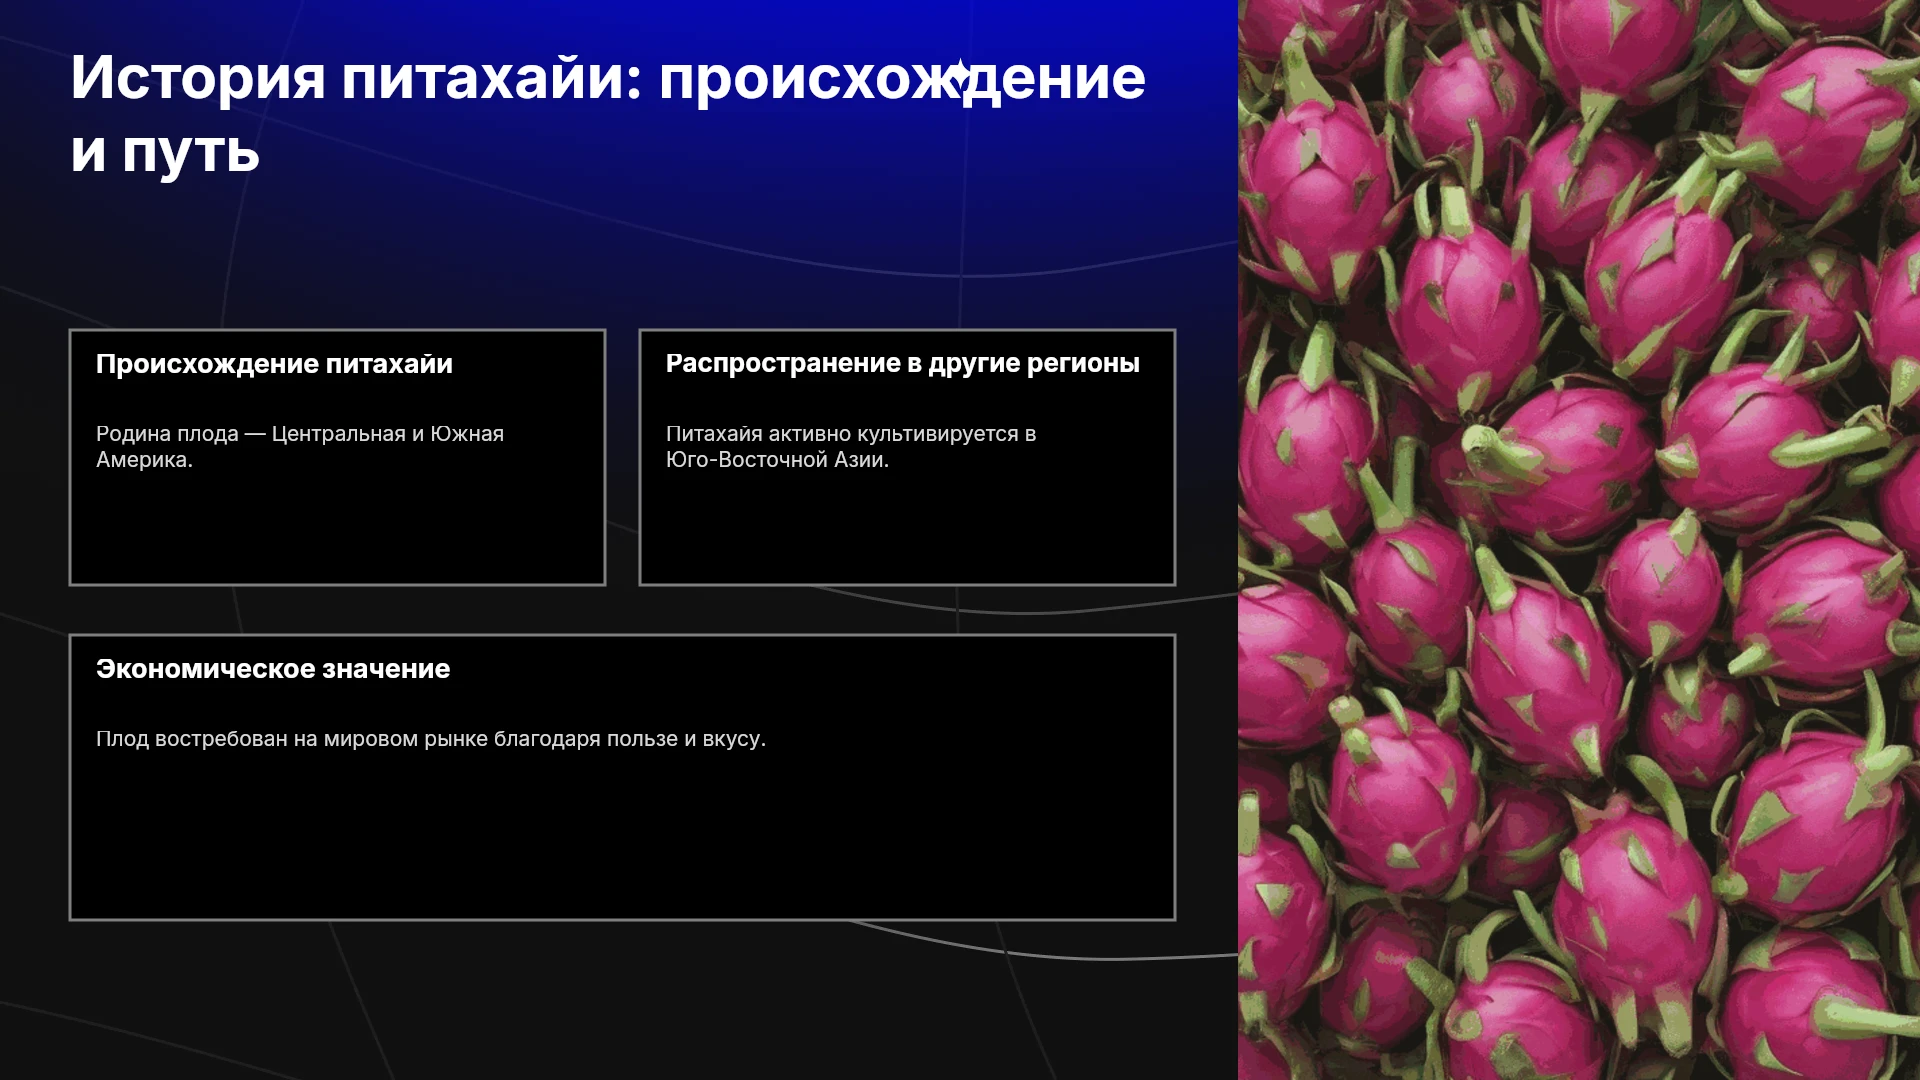1920x1080 pixels.
Task: Click the word "регионы" in the card heading
Action: [x=1083, y=364]
